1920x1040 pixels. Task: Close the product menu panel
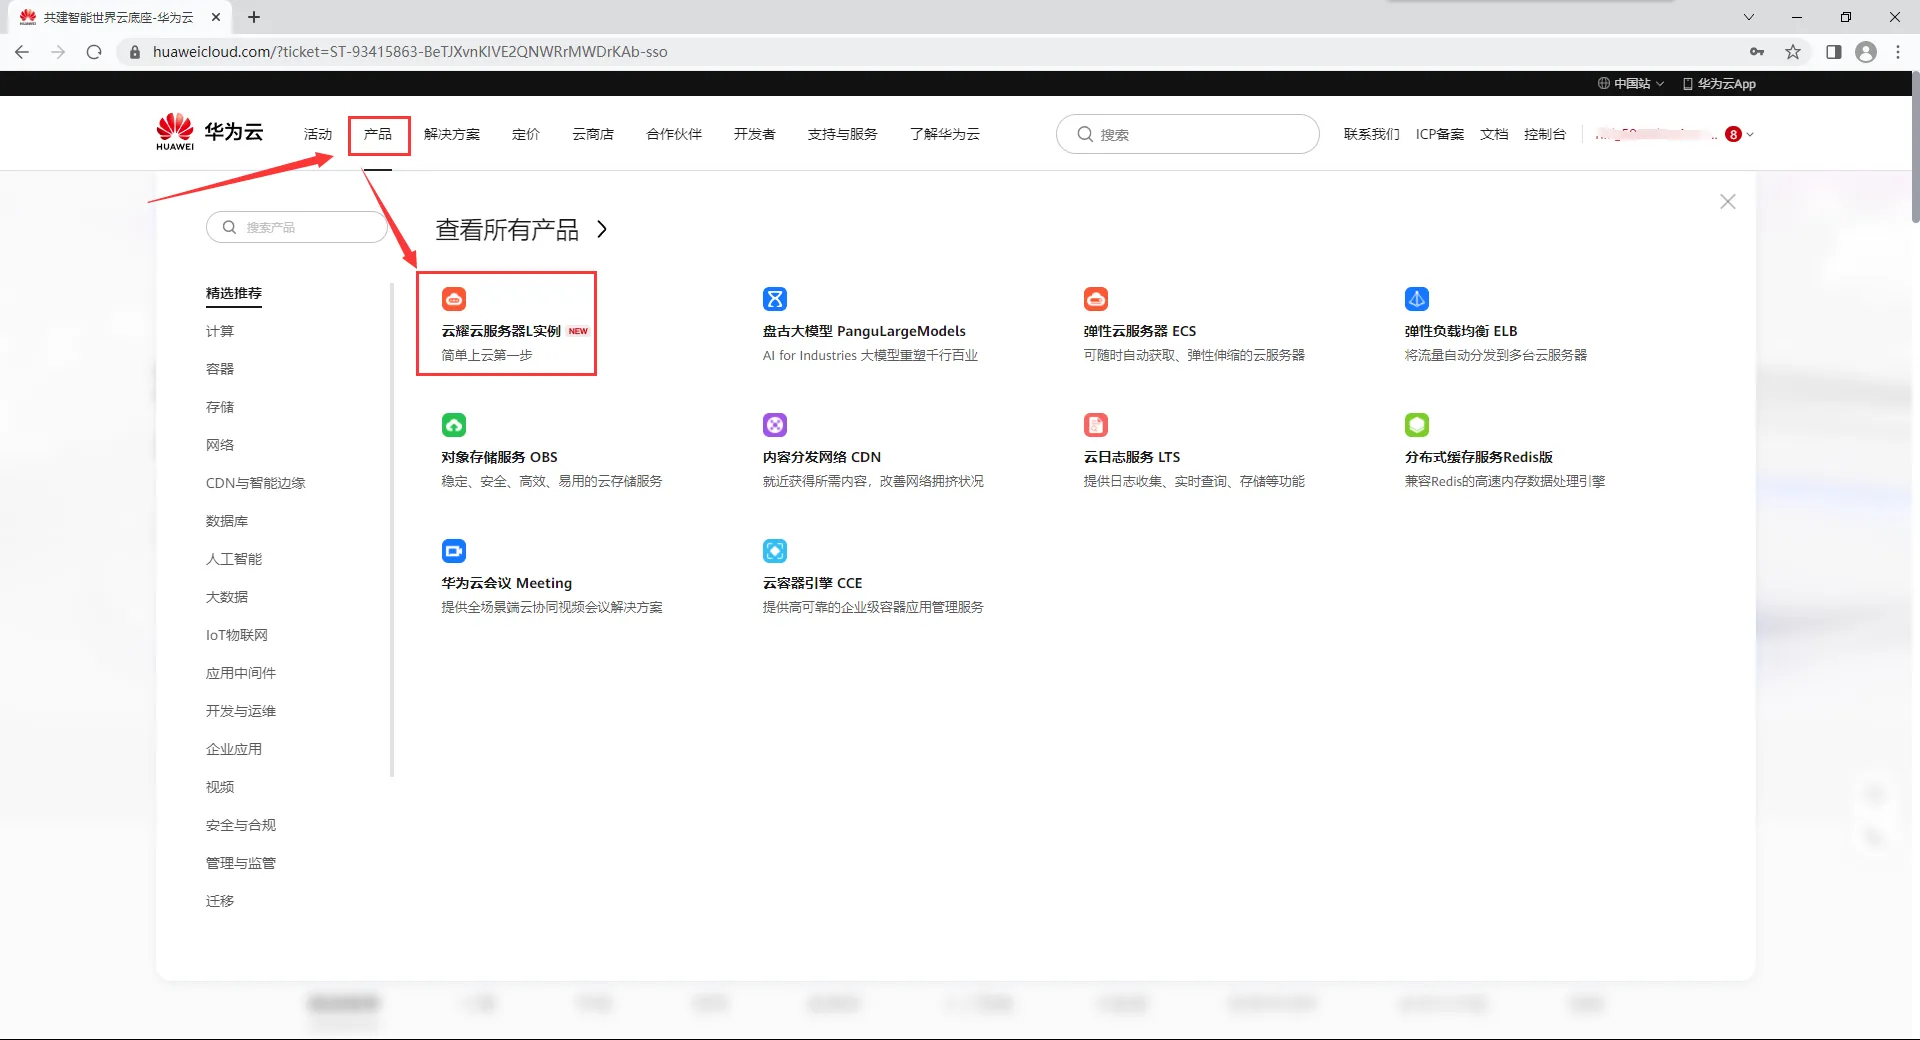tap(1728, 202)
